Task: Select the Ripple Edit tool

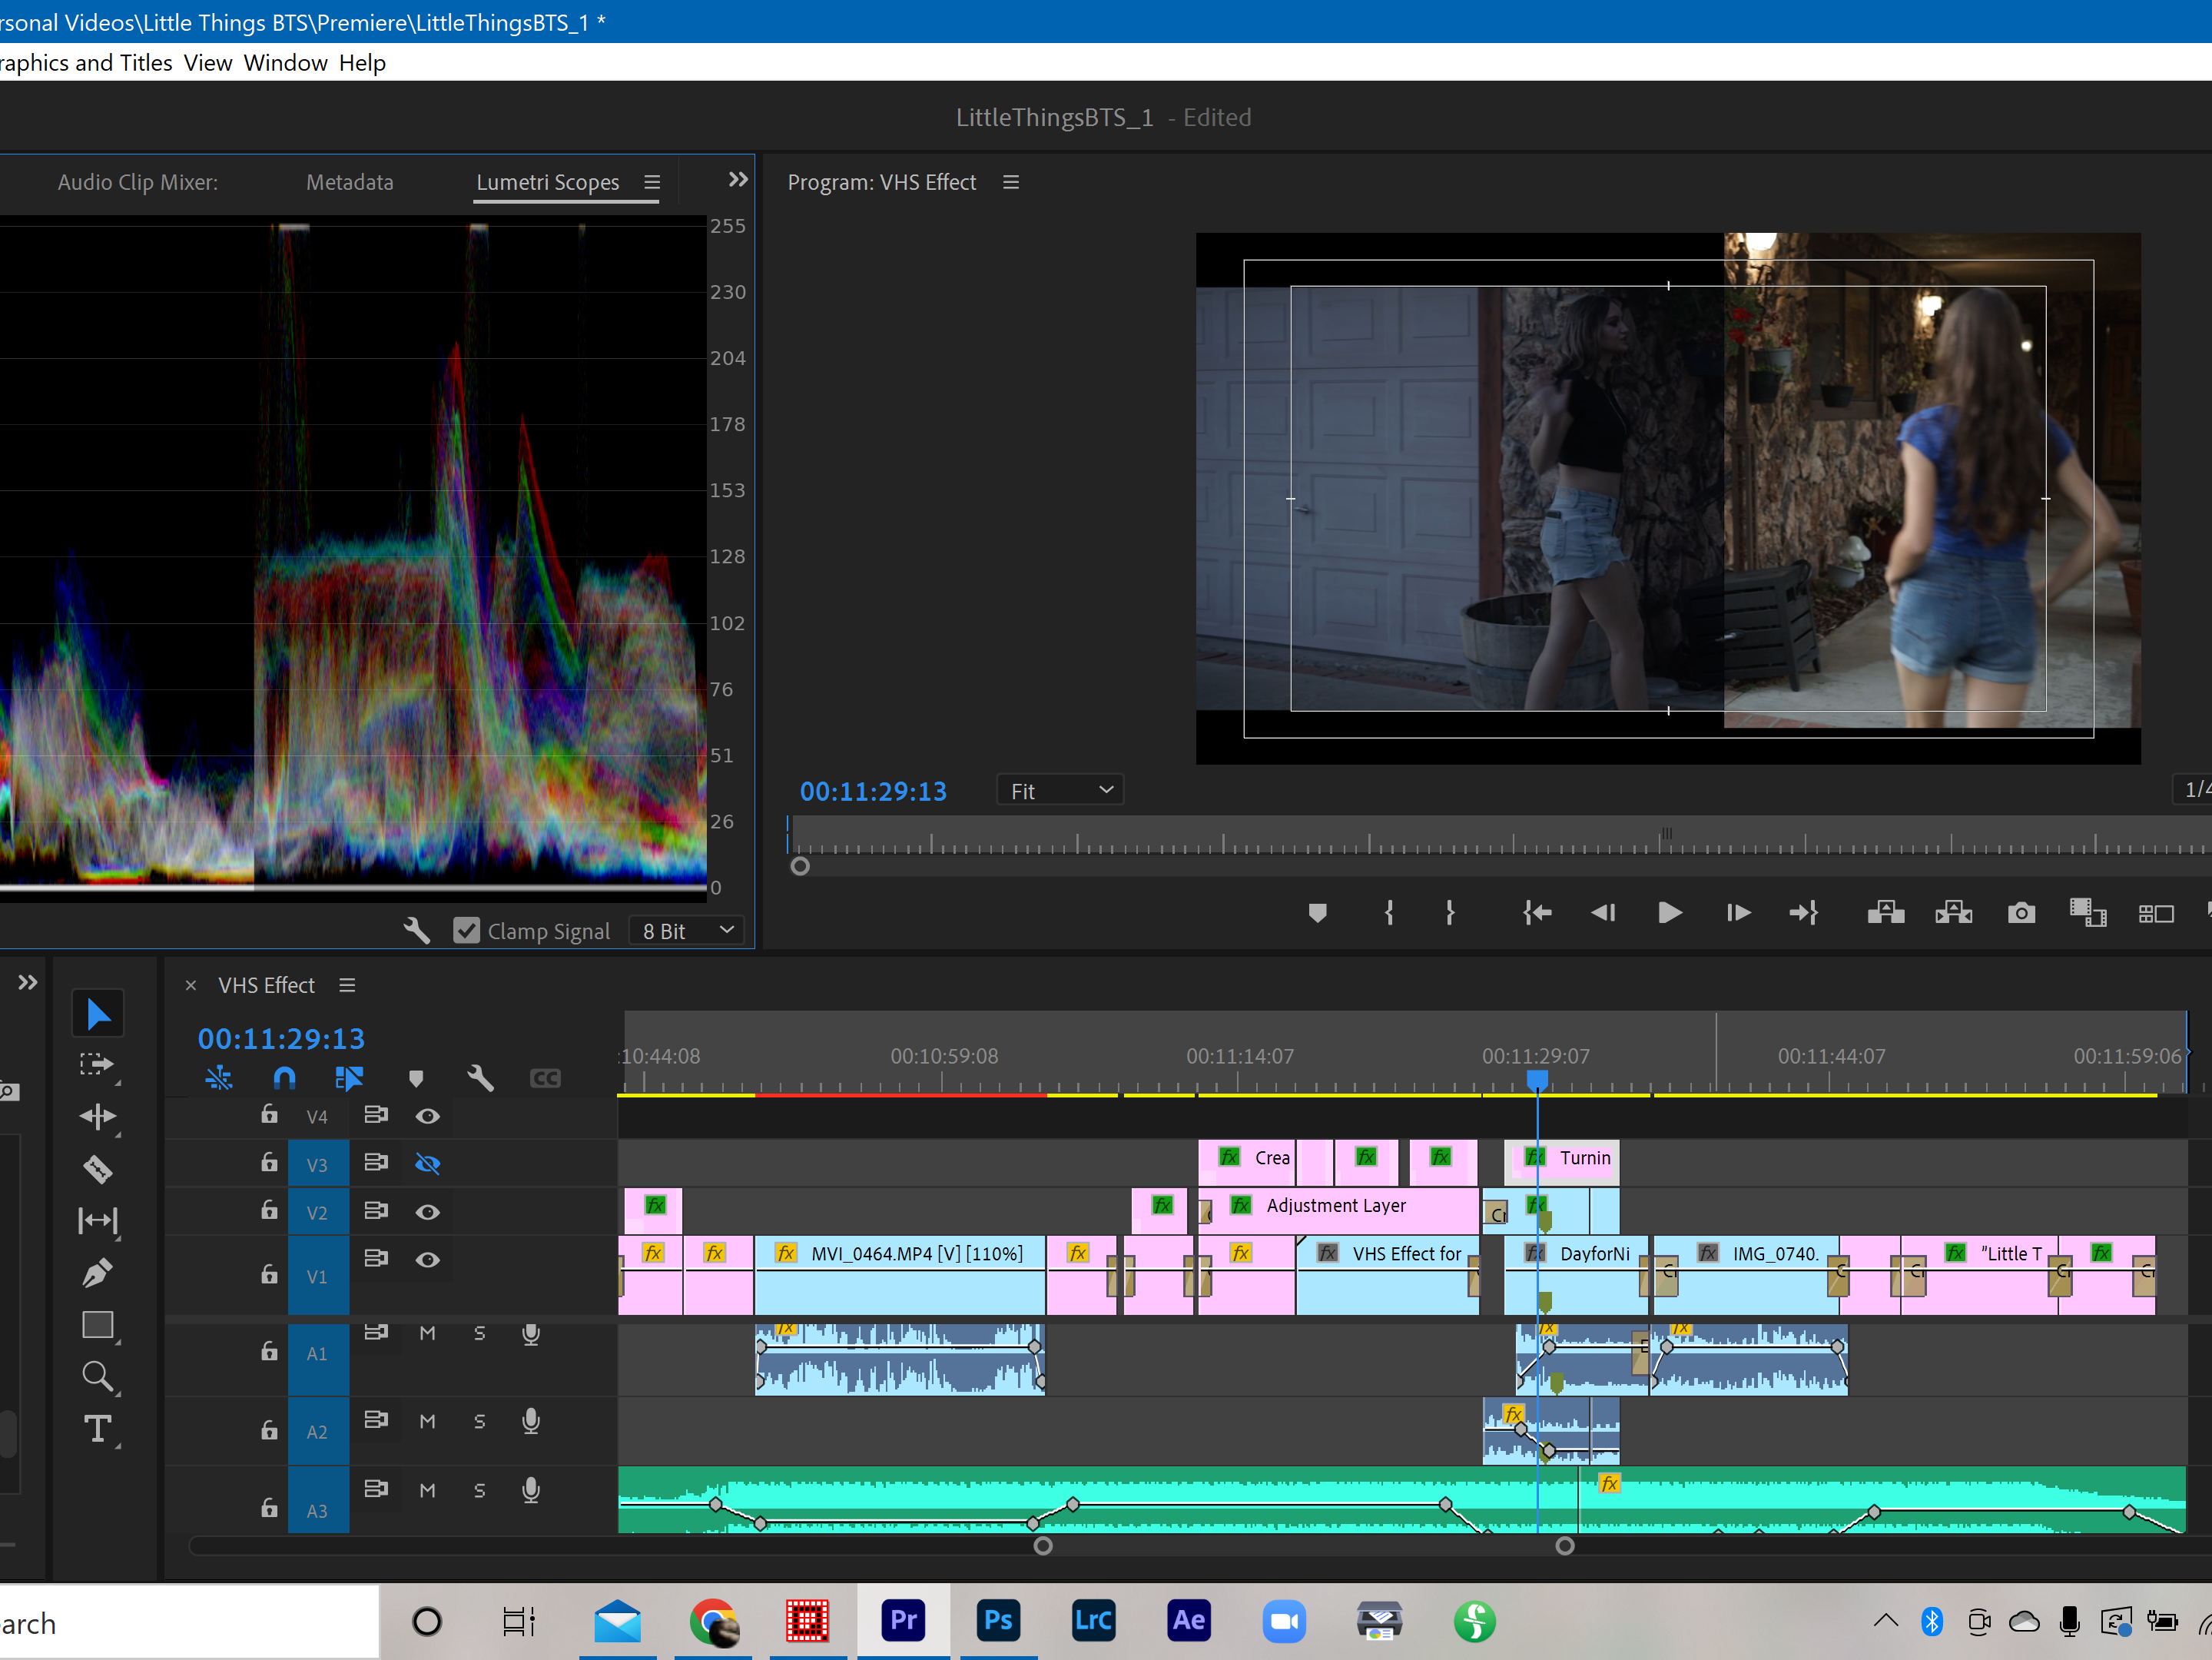Action: pos(97,1116)
